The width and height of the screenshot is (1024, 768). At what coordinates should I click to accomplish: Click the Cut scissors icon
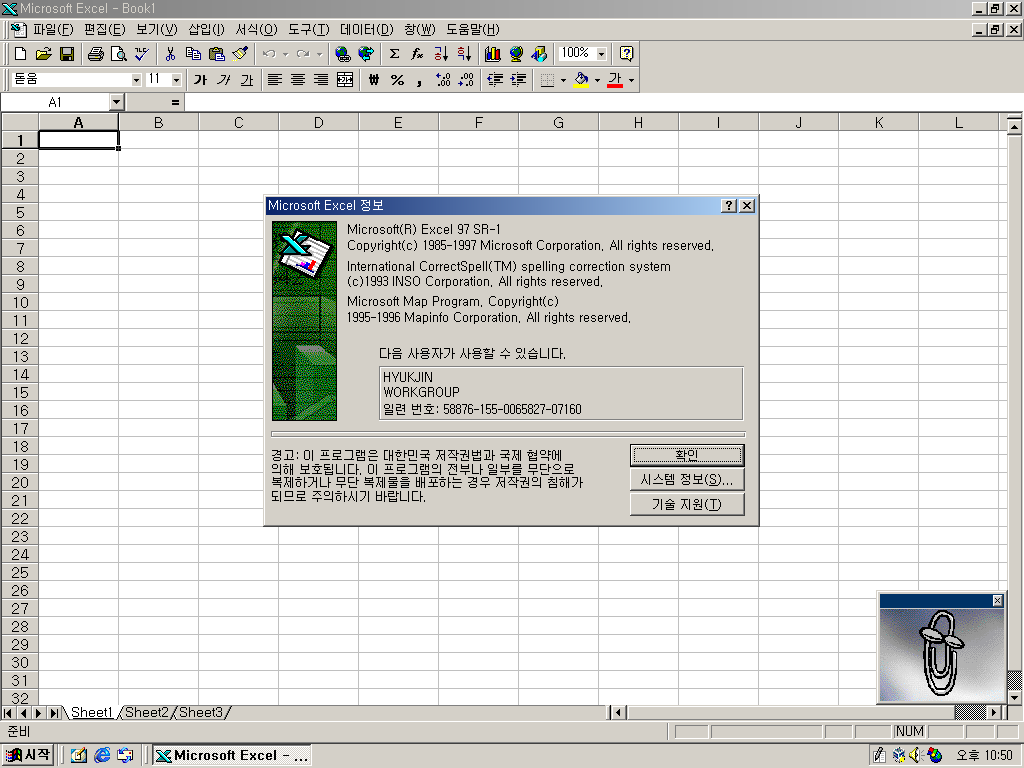[x=170, y=54]
